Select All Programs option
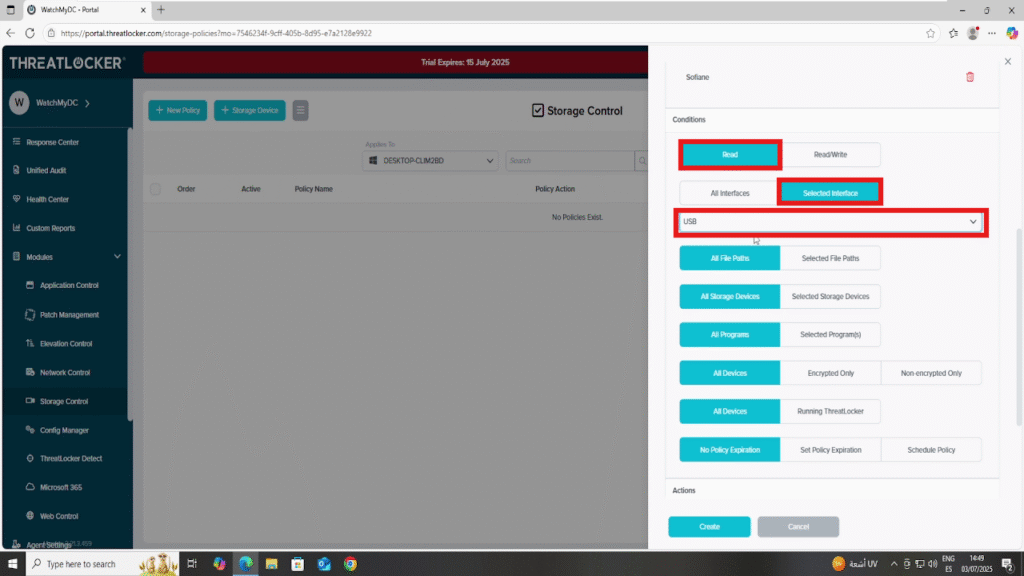The height and width of the screenshot is (576, 1024). pyautogui.click(x=729, y=334)
